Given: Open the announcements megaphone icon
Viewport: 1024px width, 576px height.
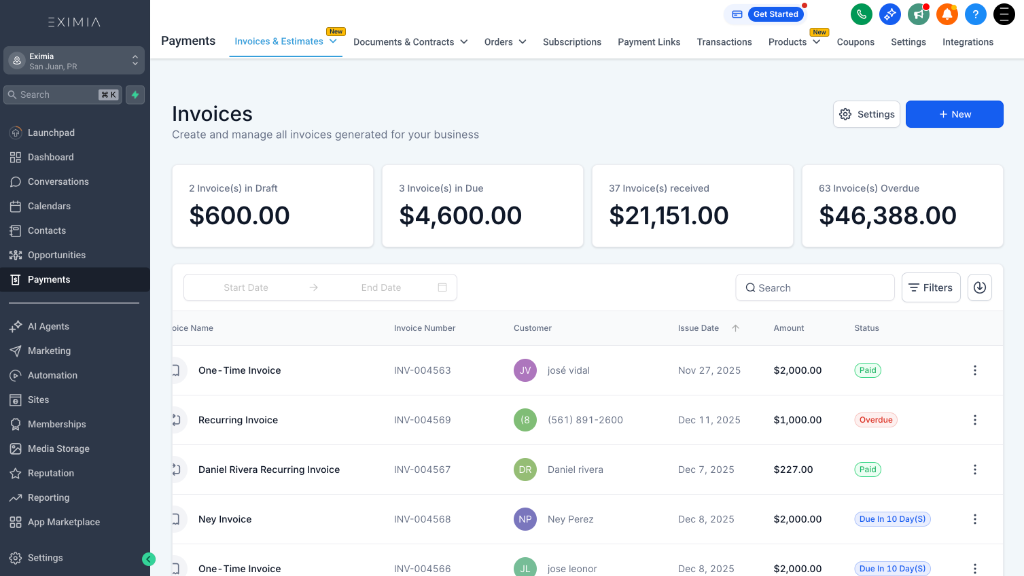Looking at the screenshot, I should click(918, 15).
